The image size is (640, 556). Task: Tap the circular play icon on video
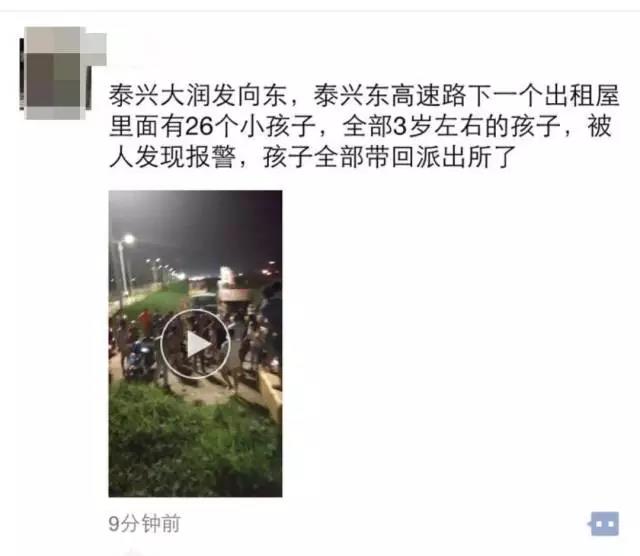tap(195, 344)
